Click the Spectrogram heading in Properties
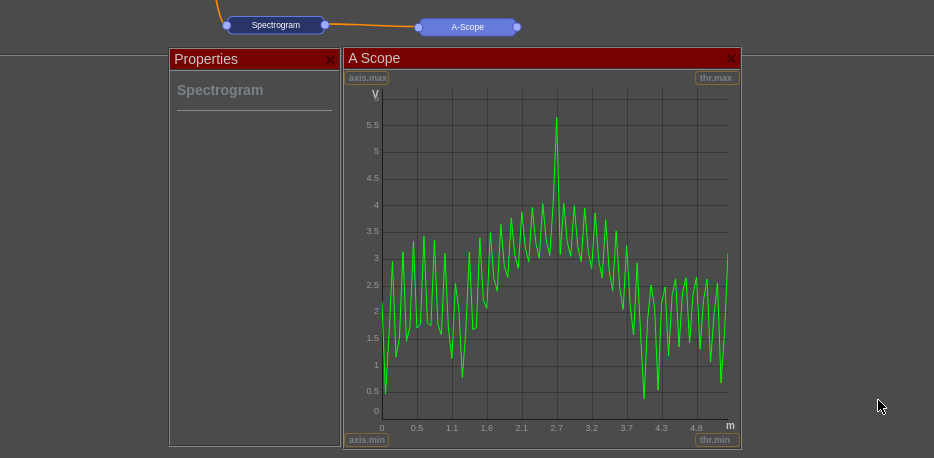Viewport: 934px width, 458px height. 220,90
